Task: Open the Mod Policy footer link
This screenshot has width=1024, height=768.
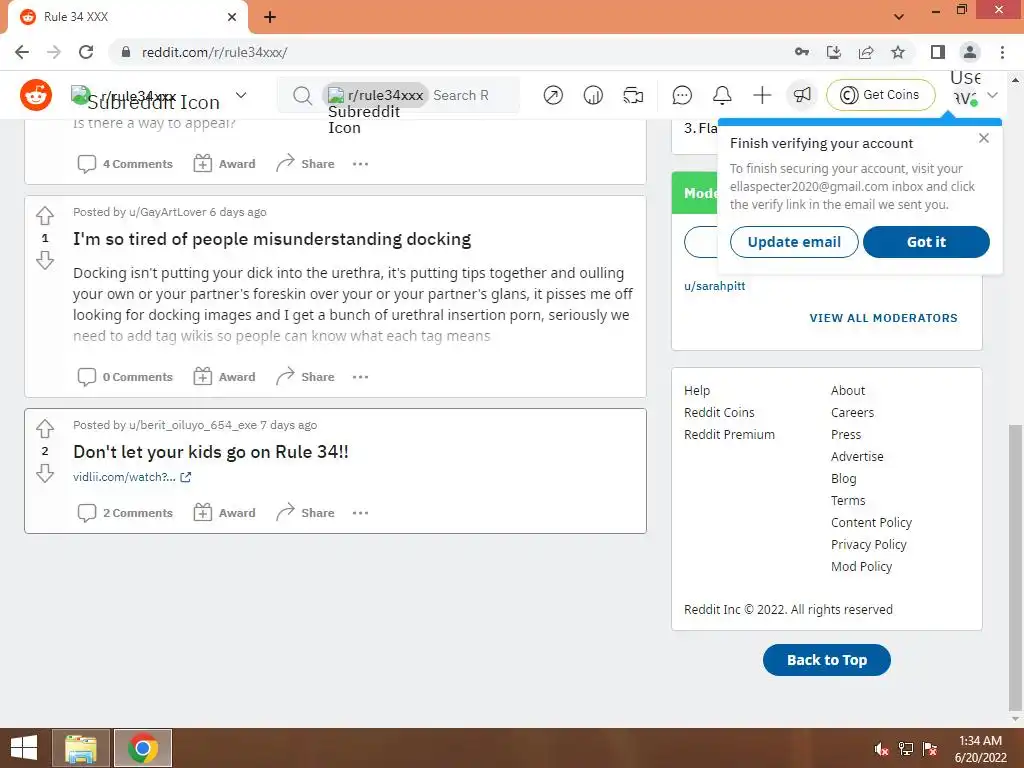Action: 861,566
